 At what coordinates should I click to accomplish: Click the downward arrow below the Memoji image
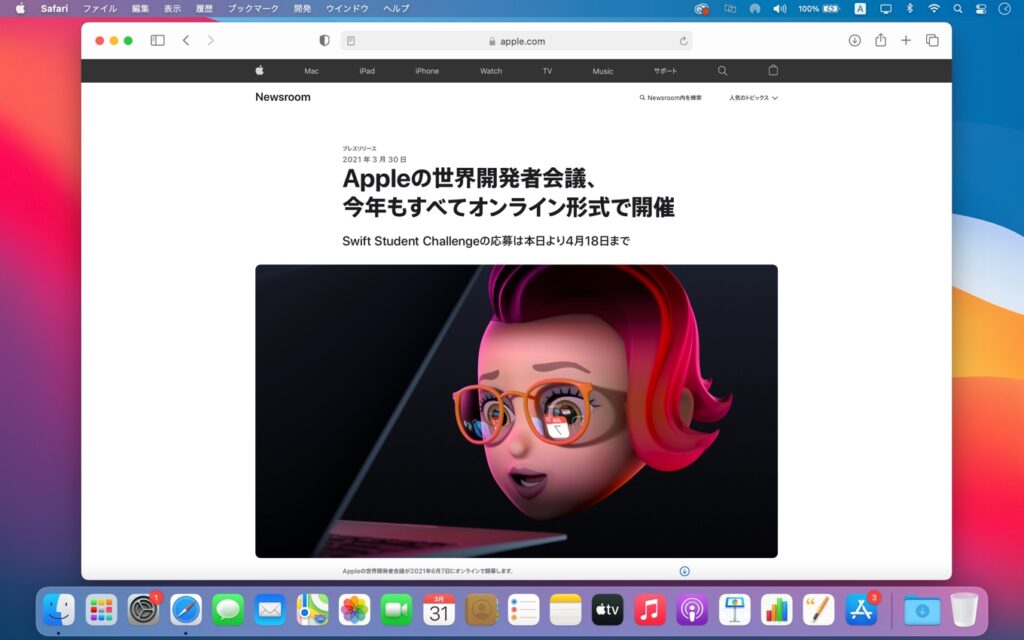(684, 570)
